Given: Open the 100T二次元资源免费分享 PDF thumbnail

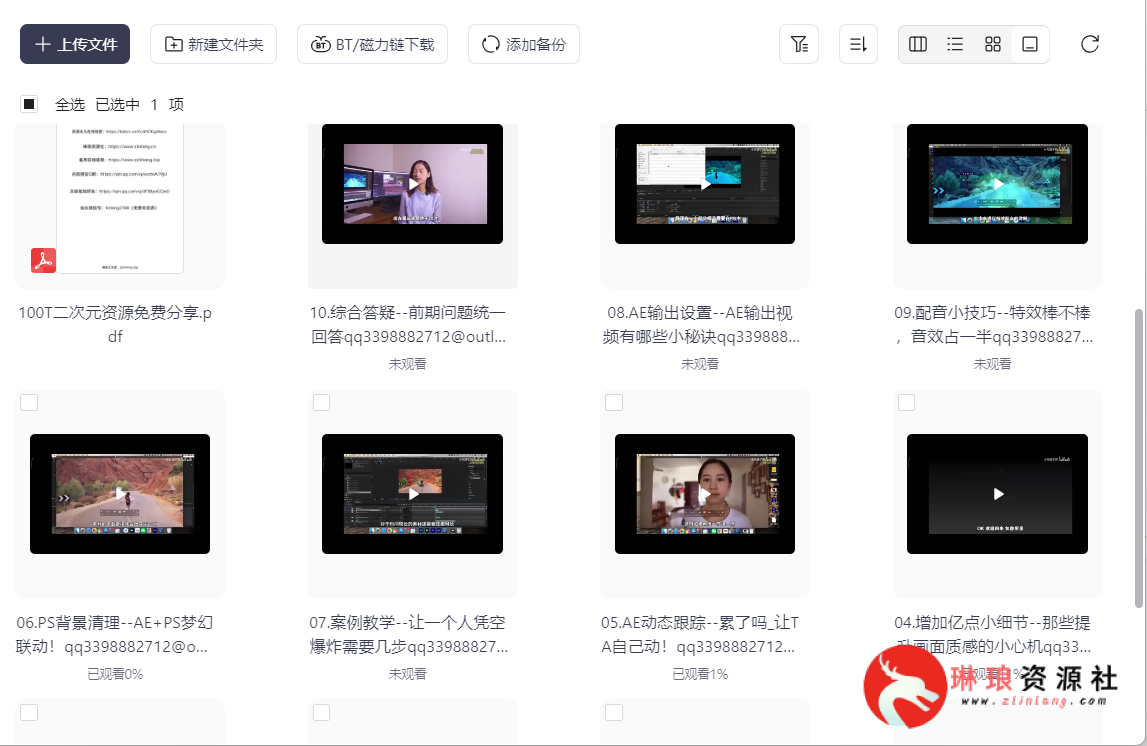Looking at the screenshot, I should pyautogui.click(x=120, y=199).
